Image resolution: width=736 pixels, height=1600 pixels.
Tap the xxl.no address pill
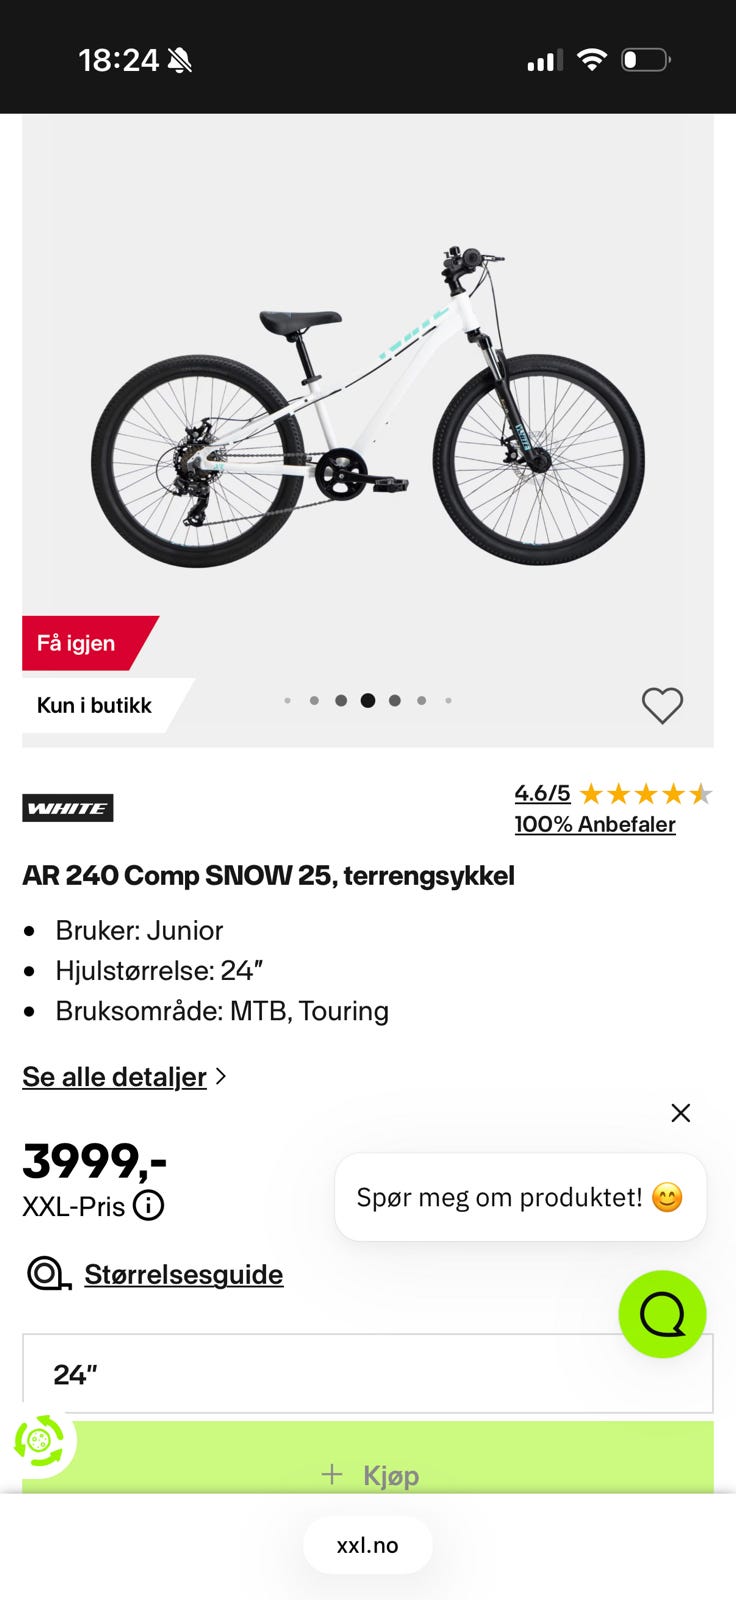tap(368, 1545)
